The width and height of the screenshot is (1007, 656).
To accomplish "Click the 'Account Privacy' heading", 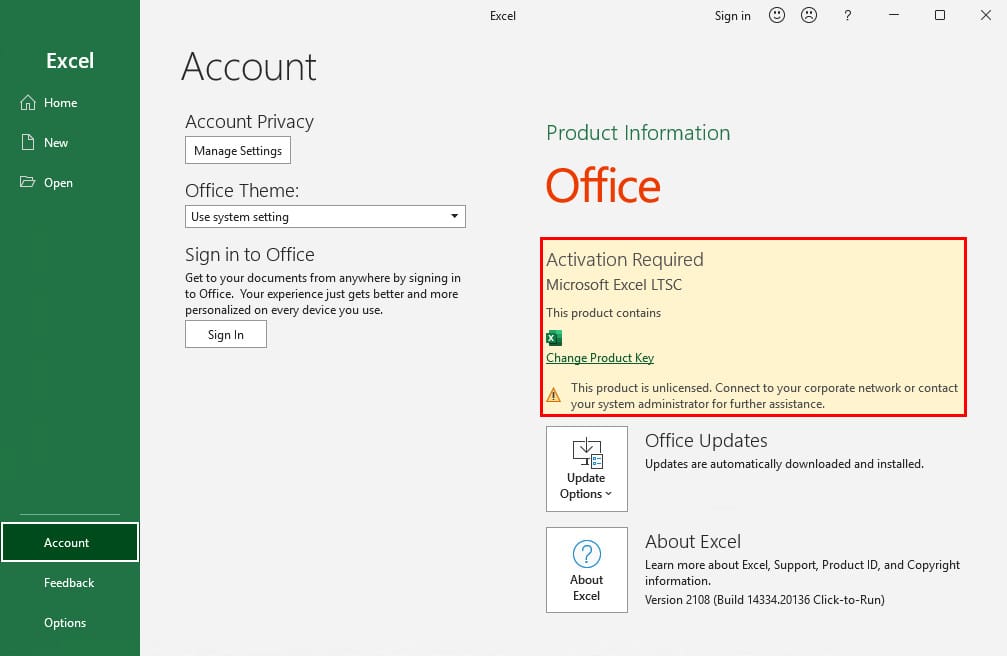I will click(249, 121).
